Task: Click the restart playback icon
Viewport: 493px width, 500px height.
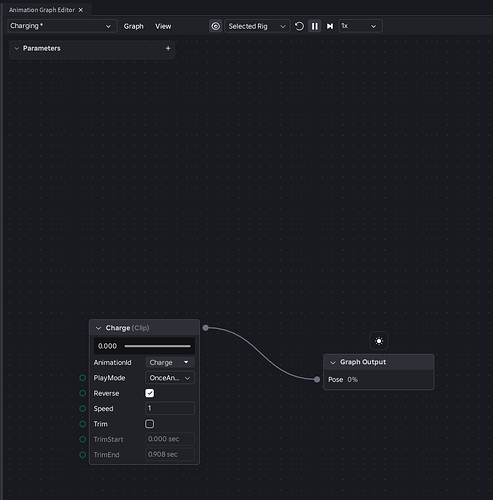Action: pos(299,26)
